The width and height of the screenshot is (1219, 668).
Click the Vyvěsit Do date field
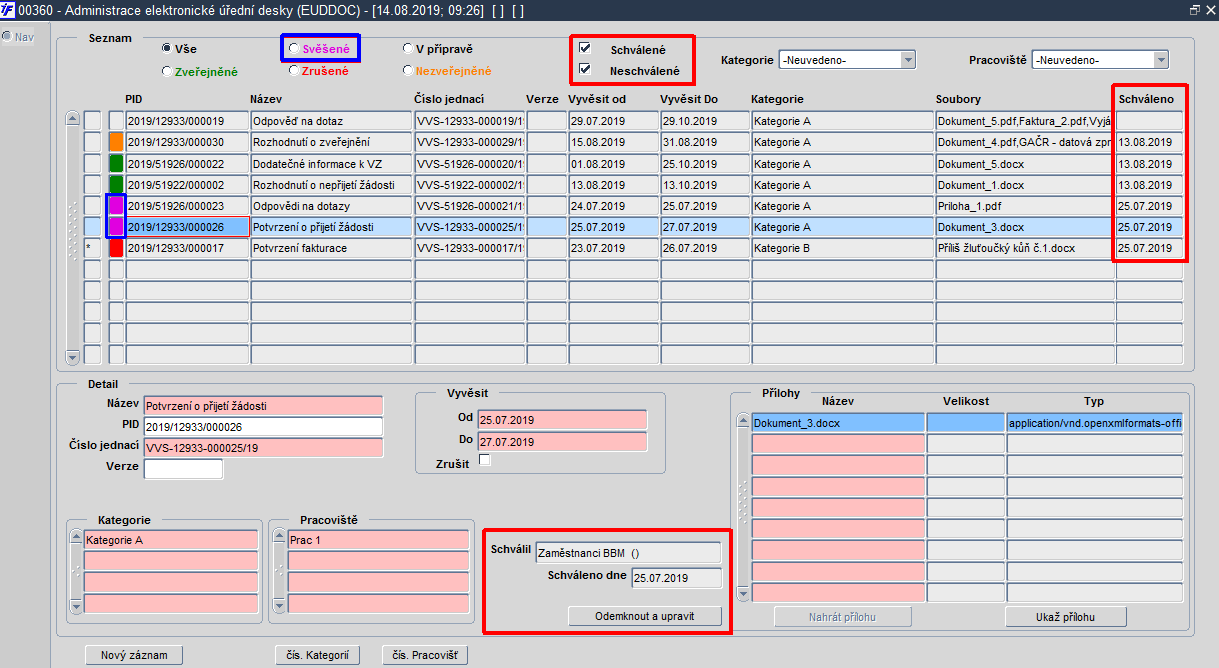563,441
